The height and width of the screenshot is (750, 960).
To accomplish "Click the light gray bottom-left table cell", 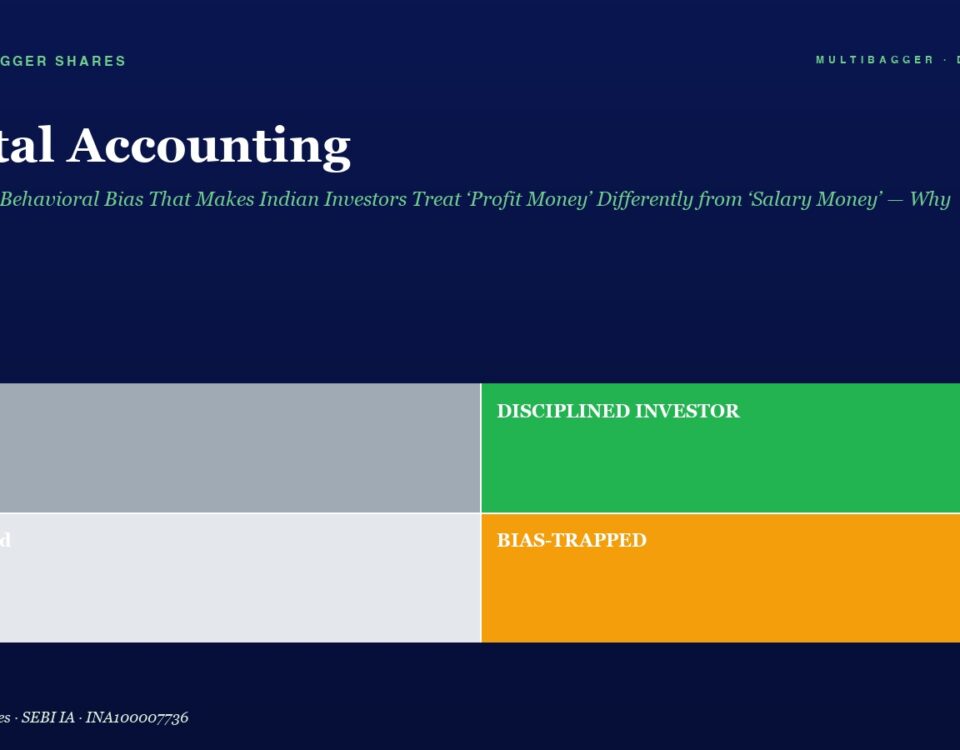I will [240, 579].
